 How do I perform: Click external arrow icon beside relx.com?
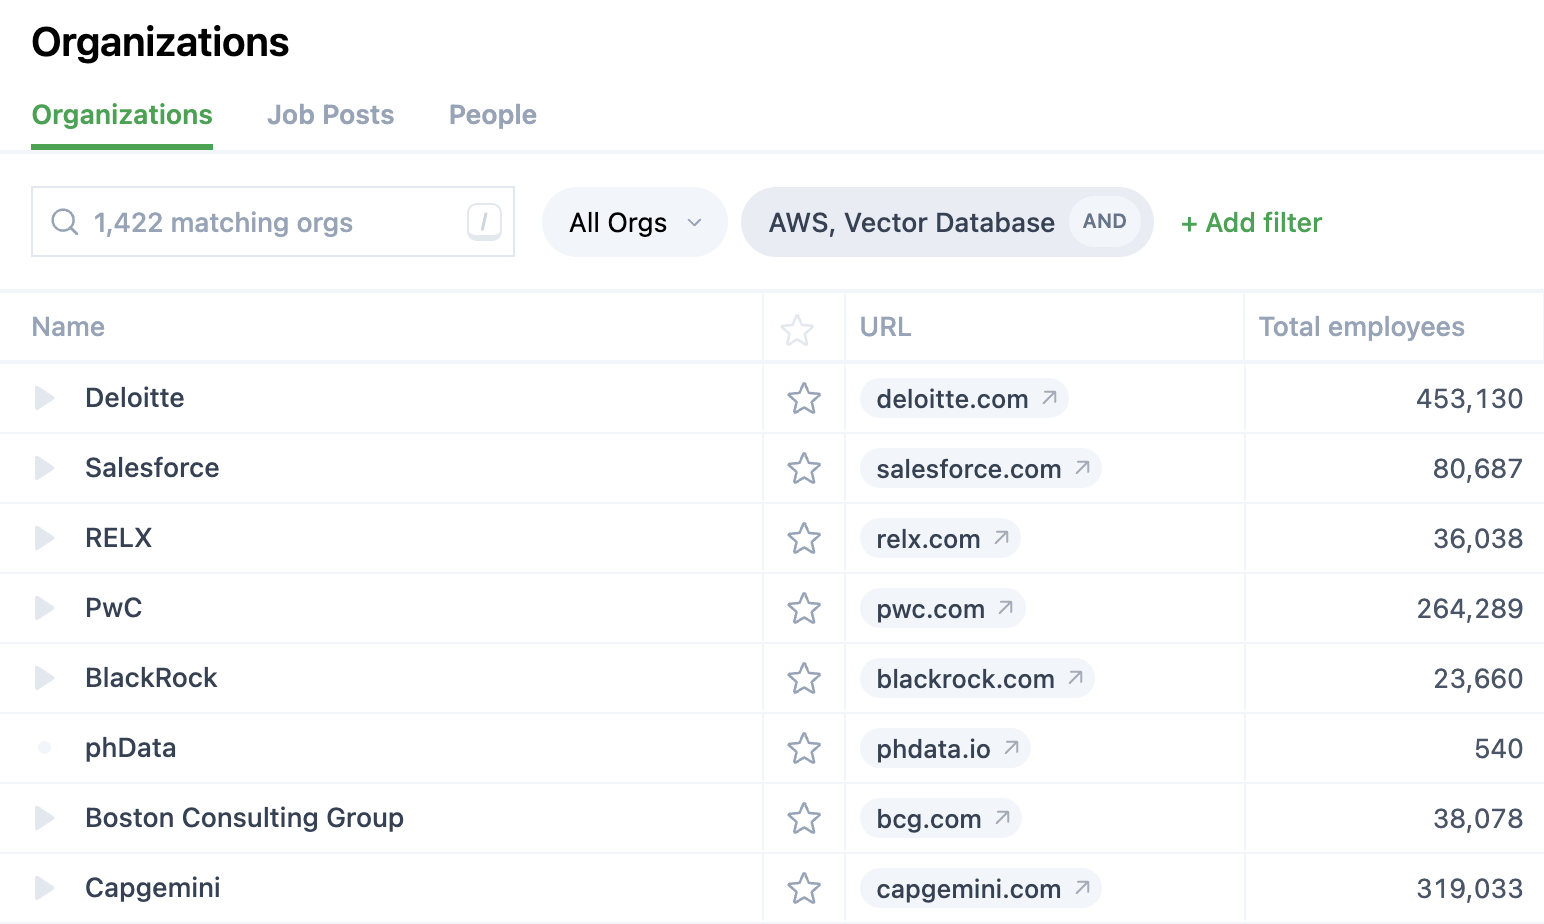click(1001, 538)
